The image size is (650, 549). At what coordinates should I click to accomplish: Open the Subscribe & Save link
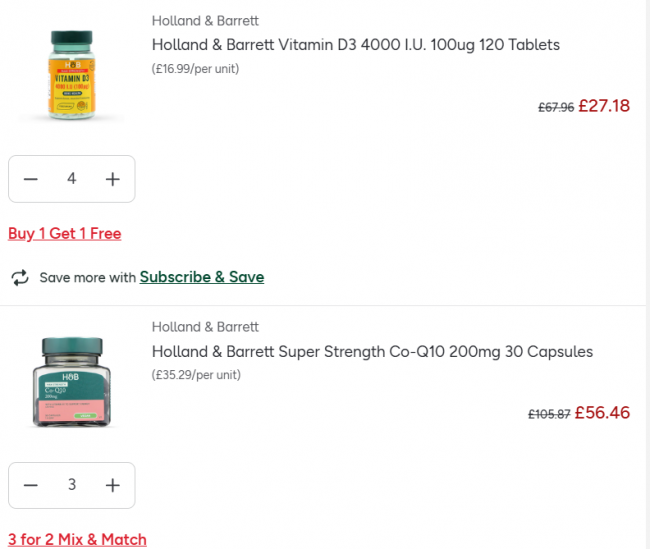pyautogui.click(x=202, y=277)
